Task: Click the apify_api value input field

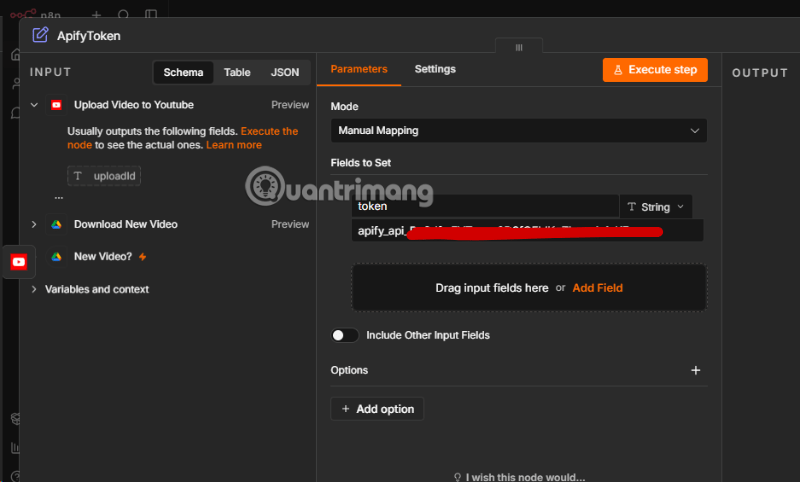Action: (528, 231)
